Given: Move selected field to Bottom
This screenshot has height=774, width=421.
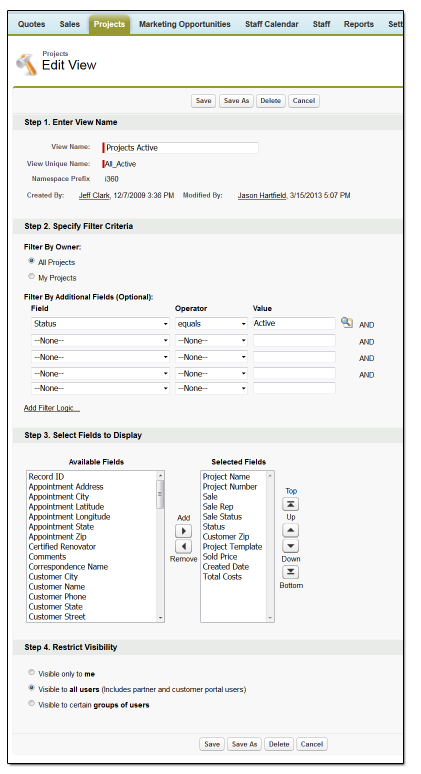Looking at the screenshot, I should coord(291,572).
